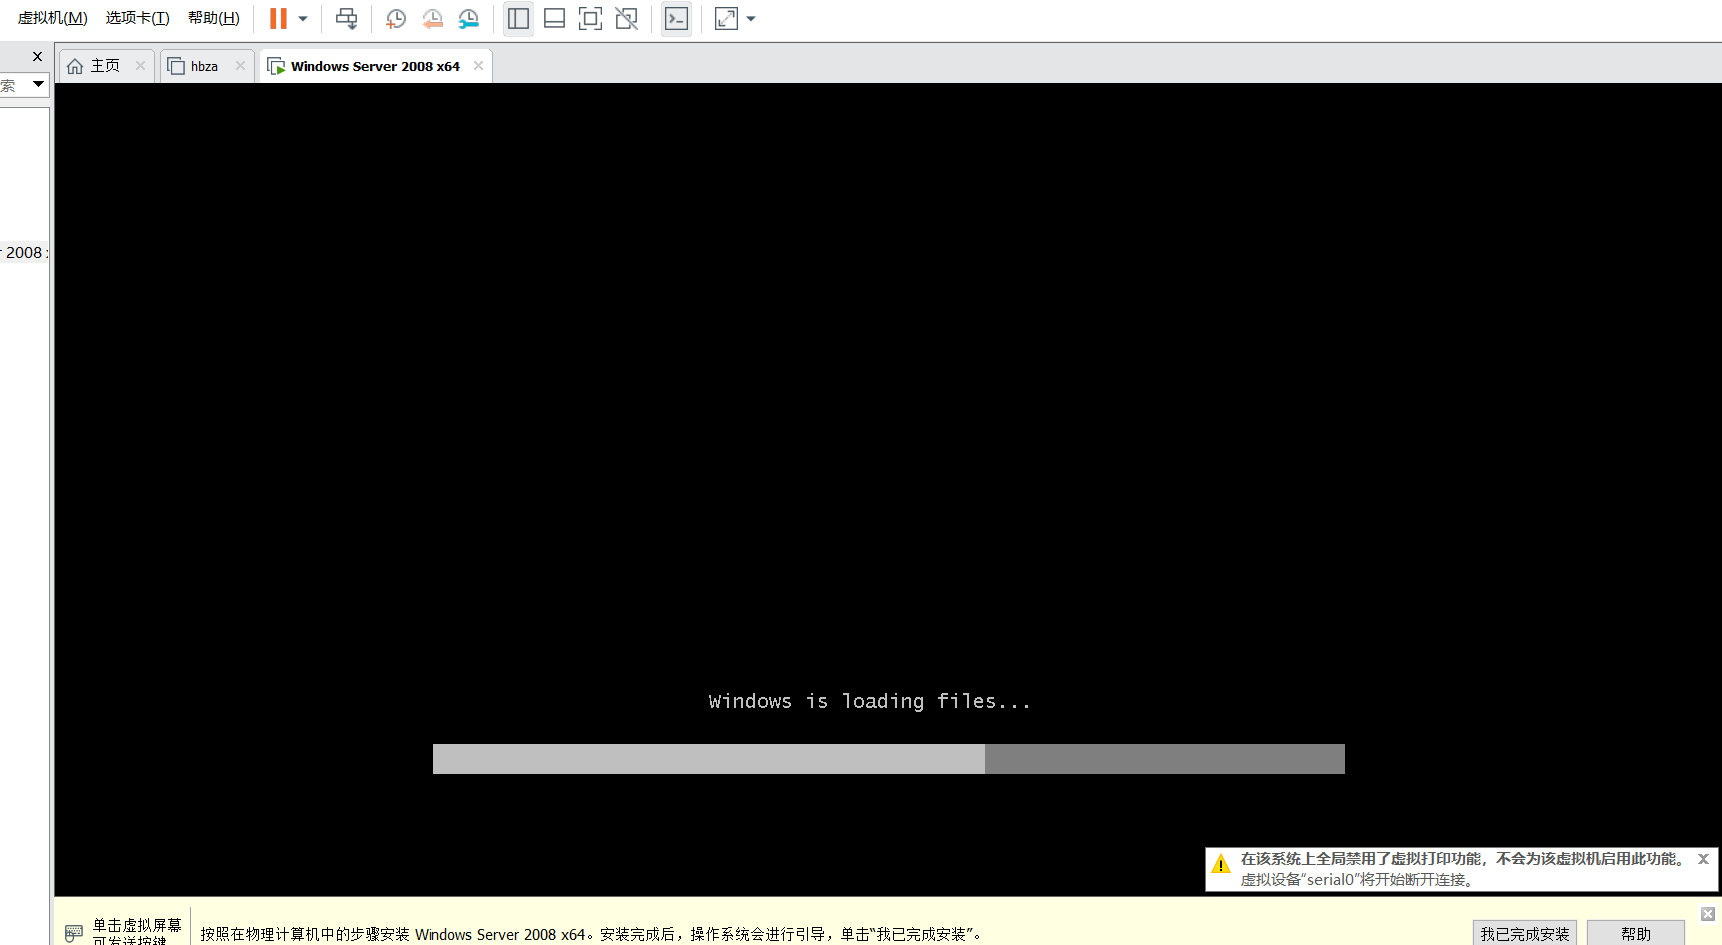1722x945 pixels.
Task: Open the power options dropdown arrow
Action: [303, 18]
